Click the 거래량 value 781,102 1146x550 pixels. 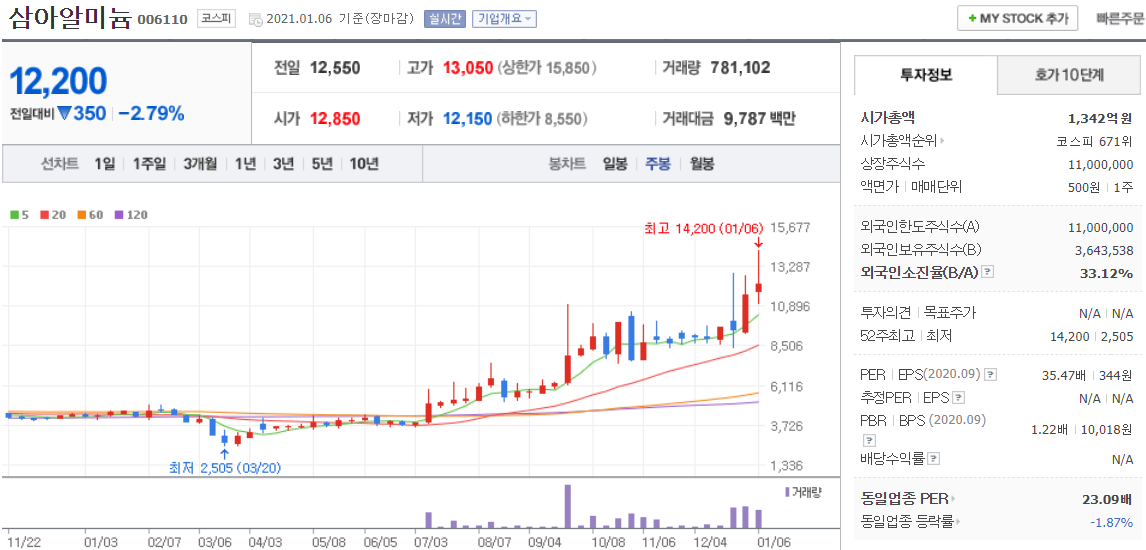coord(740,68)
